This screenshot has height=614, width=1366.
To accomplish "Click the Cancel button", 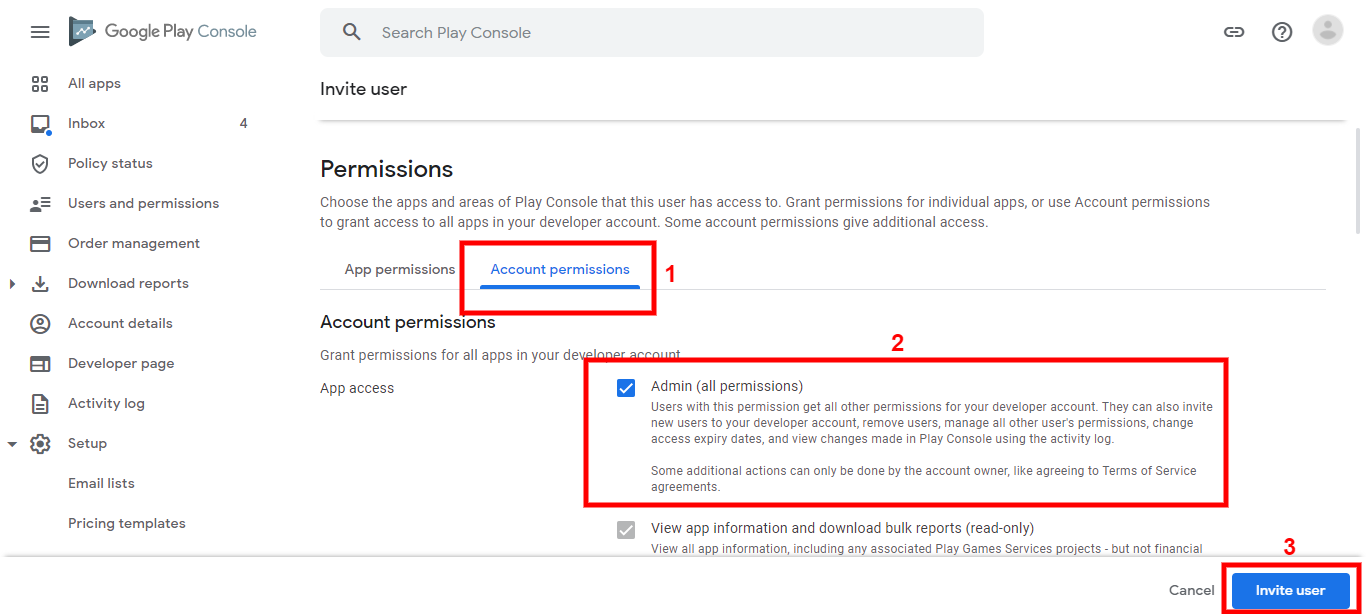I will pyautogui.click(x=1191, y=590).
